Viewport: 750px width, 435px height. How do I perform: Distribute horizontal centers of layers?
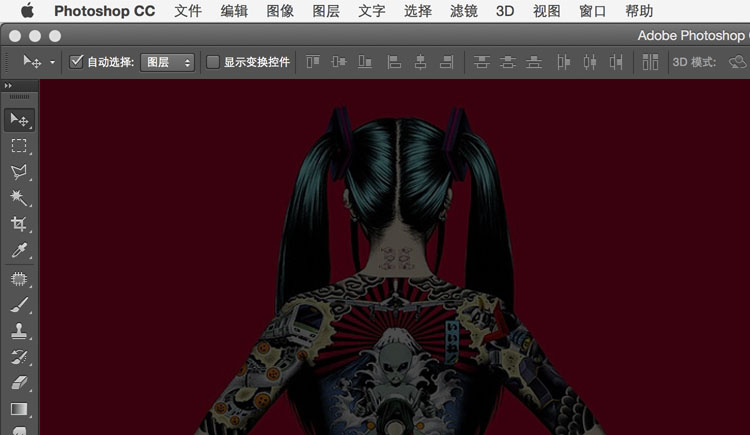pyautogui.click(x=590, y=62)
